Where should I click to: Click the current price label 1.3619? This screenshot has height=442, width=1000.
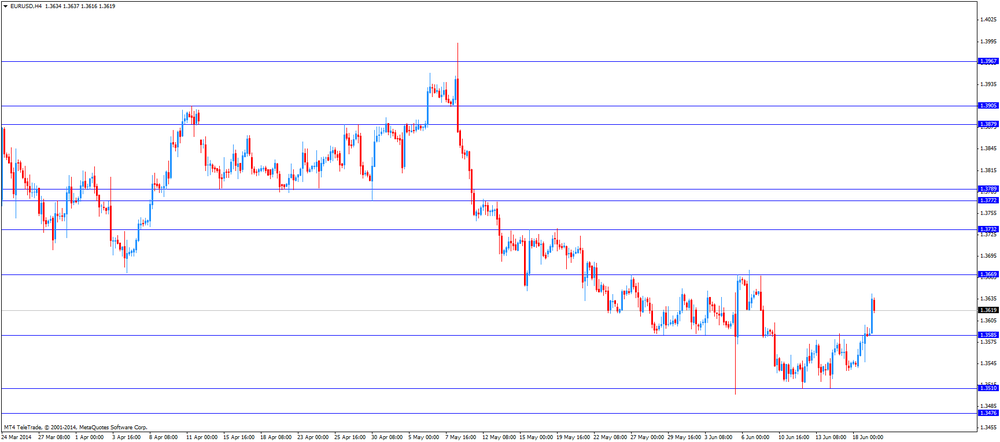(988, 310)
